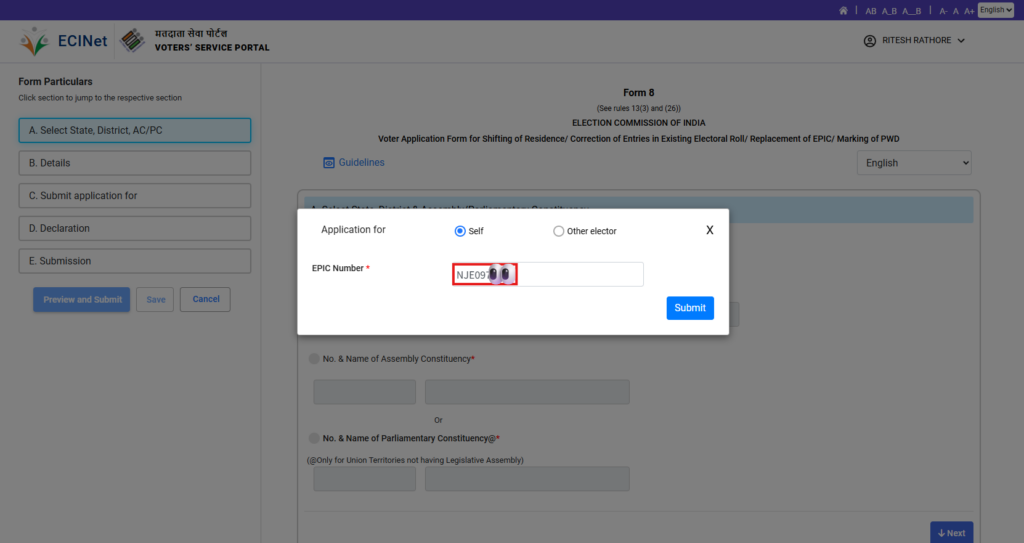Image resolution: width=1024 pixels, height=543 pixels.
Task: Click the Preview and Submit button
Action: pyautogui.click(x=82, y=299)
